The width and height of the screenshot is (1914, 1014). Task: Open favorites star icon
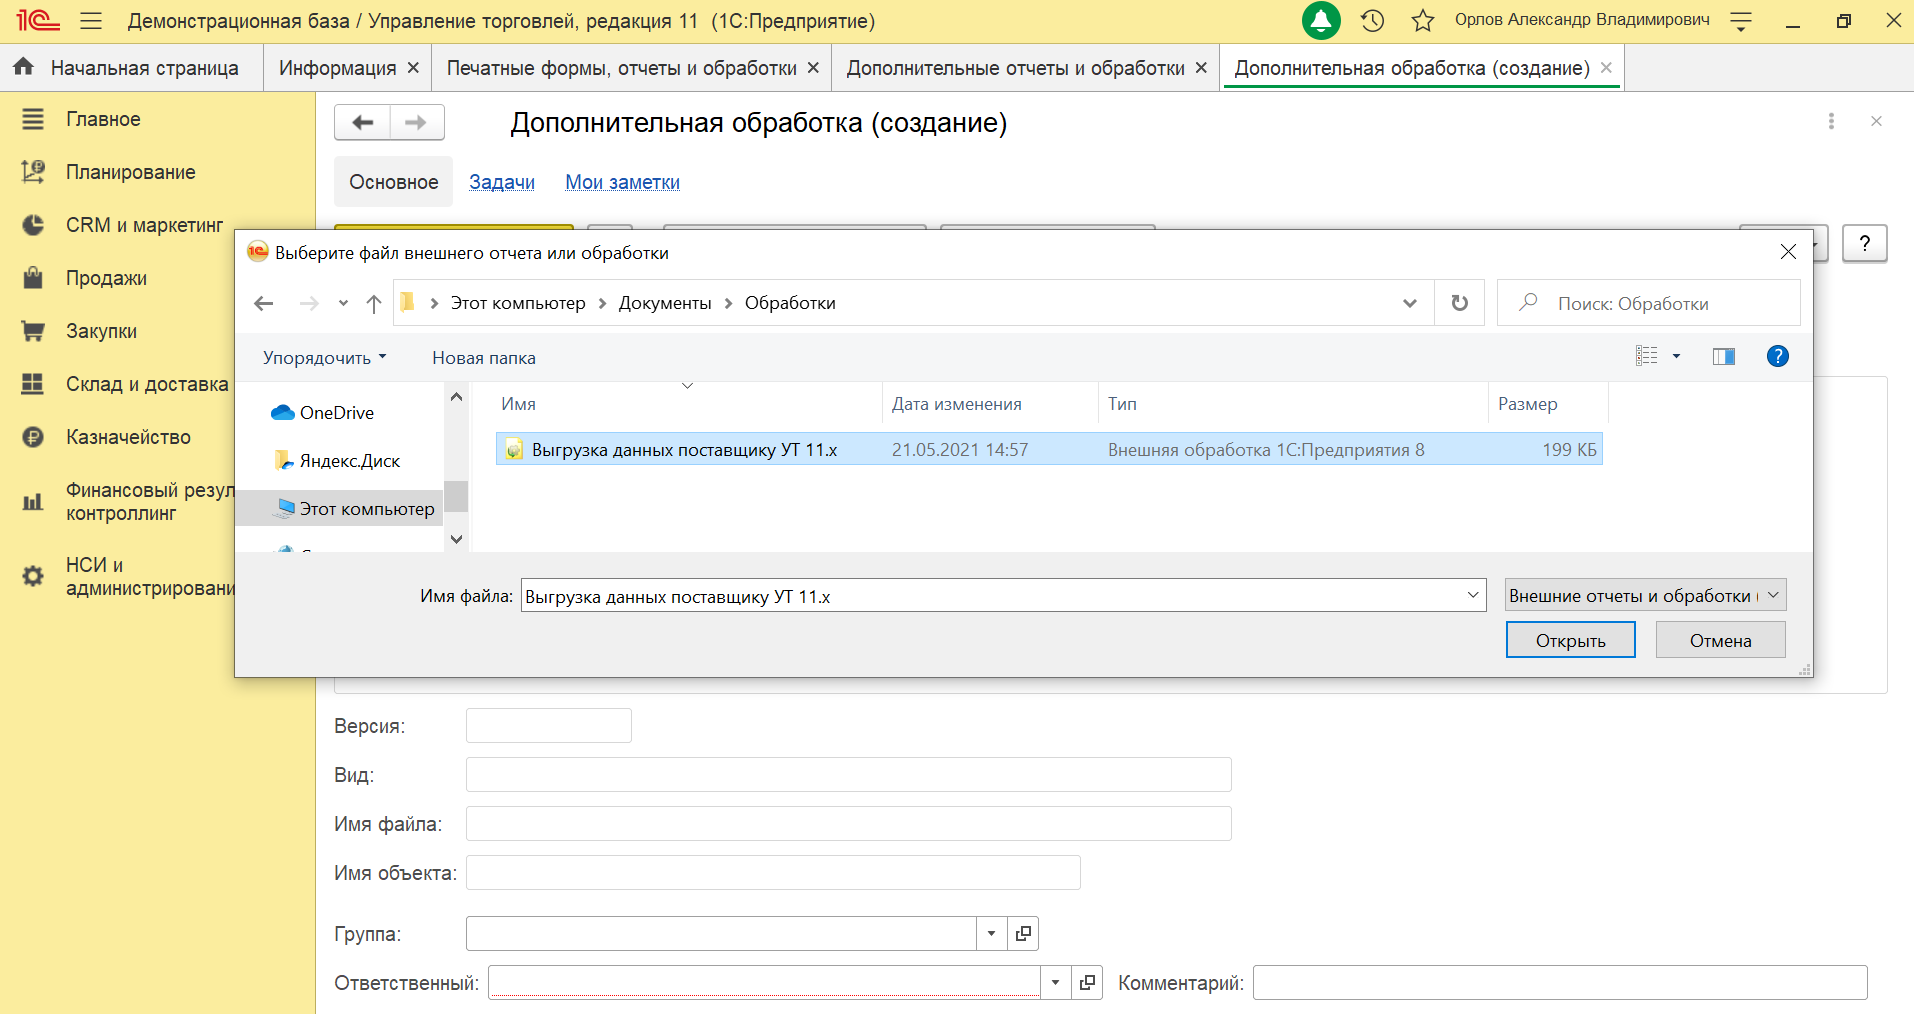pyautogui.click(x=1423, y=20)
